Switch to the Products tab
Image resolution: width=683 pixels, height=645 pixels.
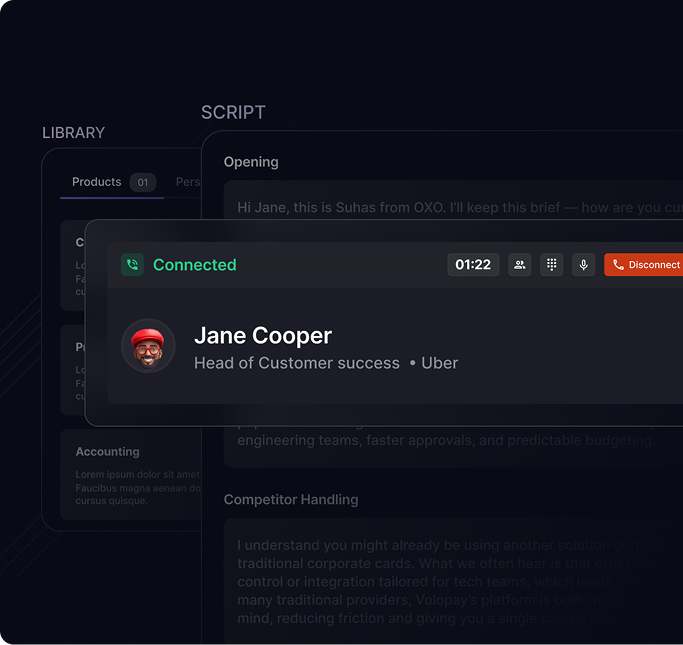[96, 182]
